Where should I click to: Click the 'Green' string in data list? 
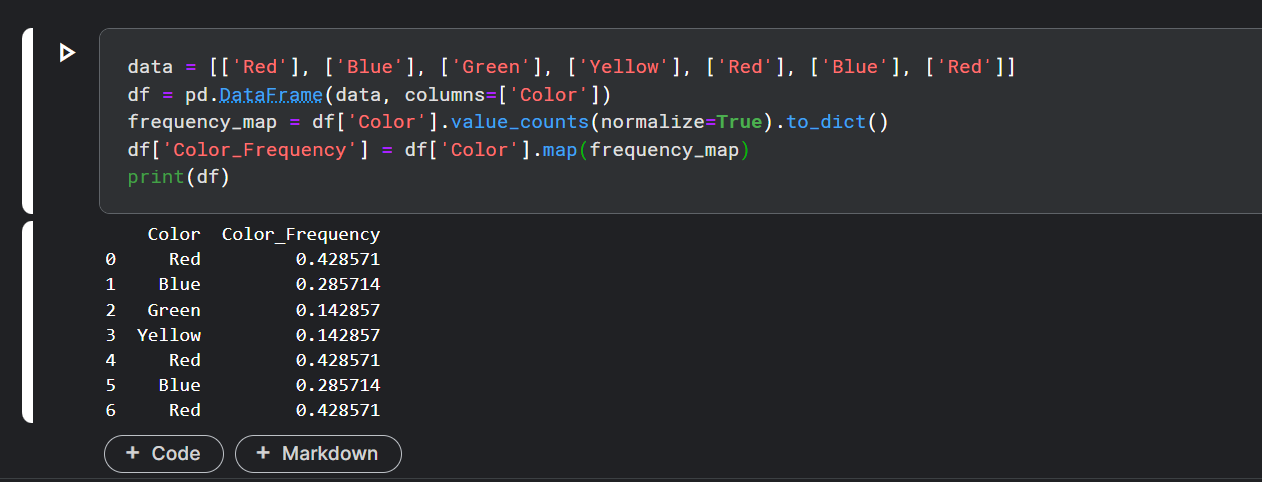(x=490, y=68)
